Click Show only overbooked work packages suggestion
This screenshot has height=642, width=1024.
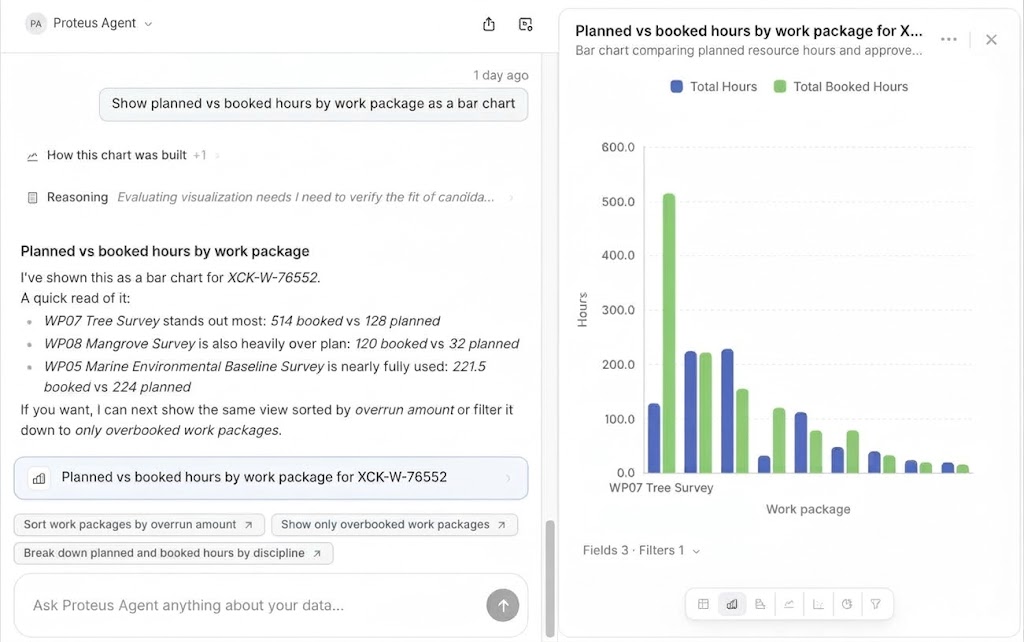394,524
